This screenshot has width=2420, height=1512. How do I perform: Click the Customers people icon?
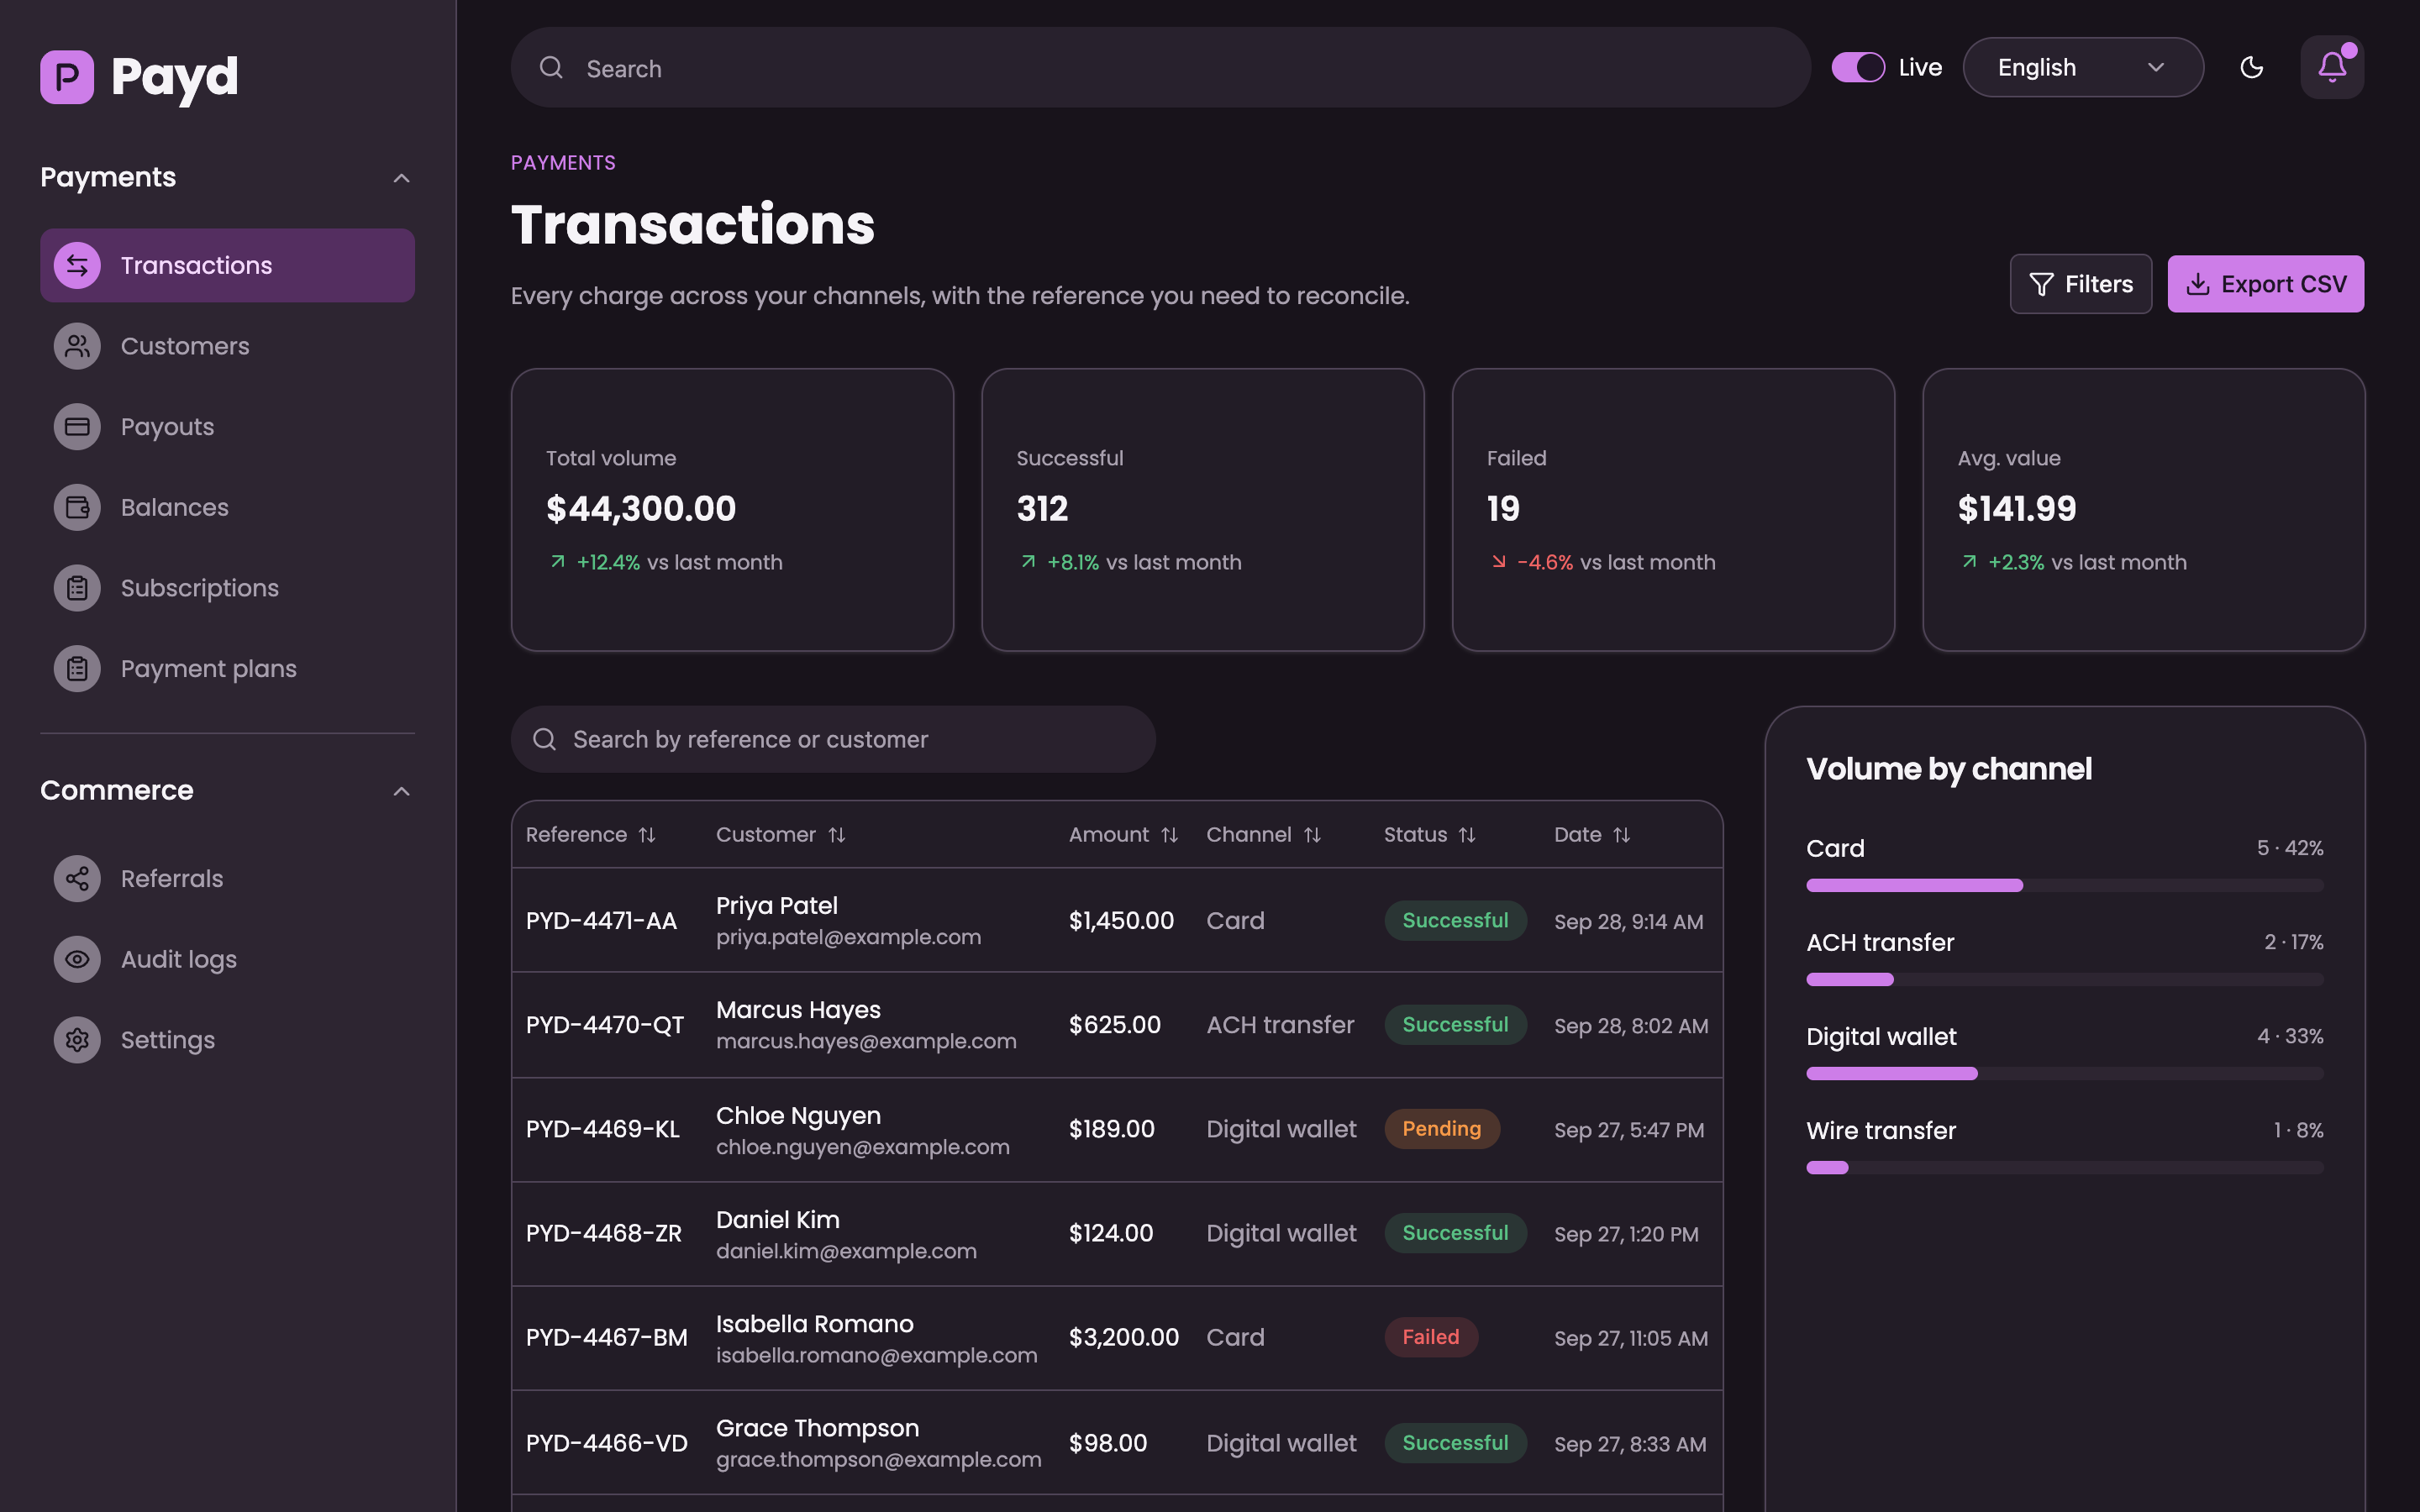(77, 346)
